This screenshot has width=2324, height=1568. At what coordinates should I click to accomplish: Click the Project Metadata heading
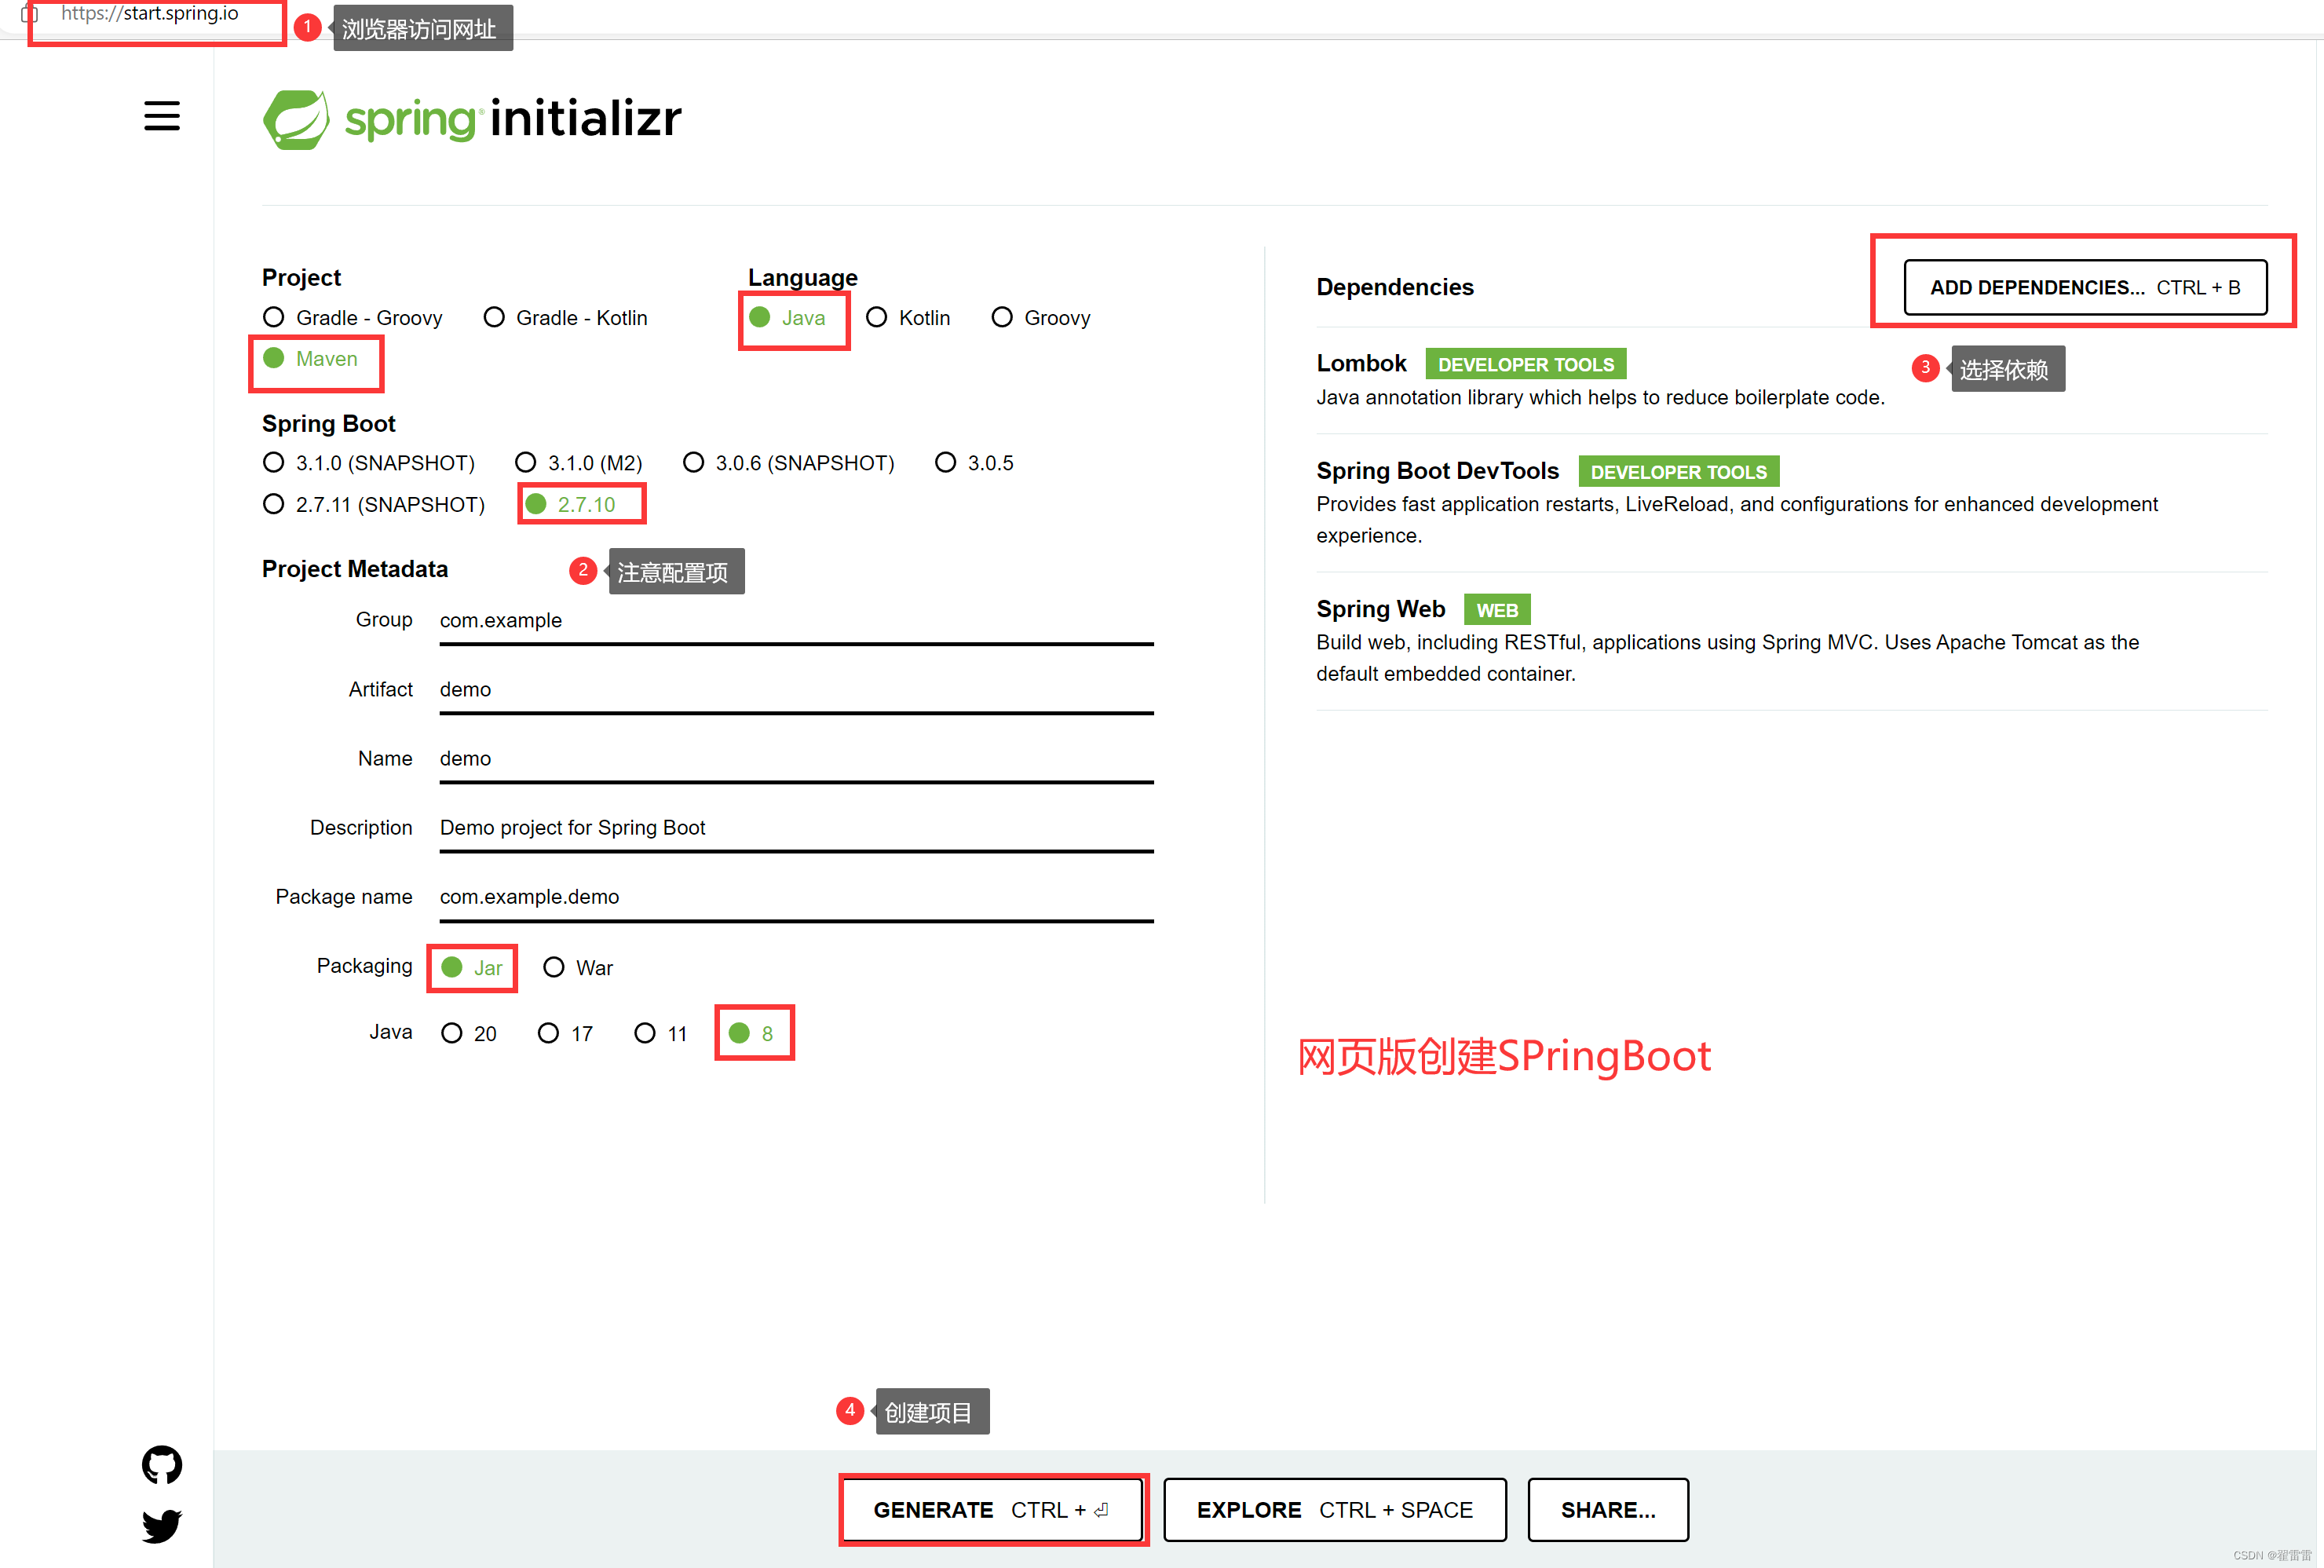(x=355, y=569)
